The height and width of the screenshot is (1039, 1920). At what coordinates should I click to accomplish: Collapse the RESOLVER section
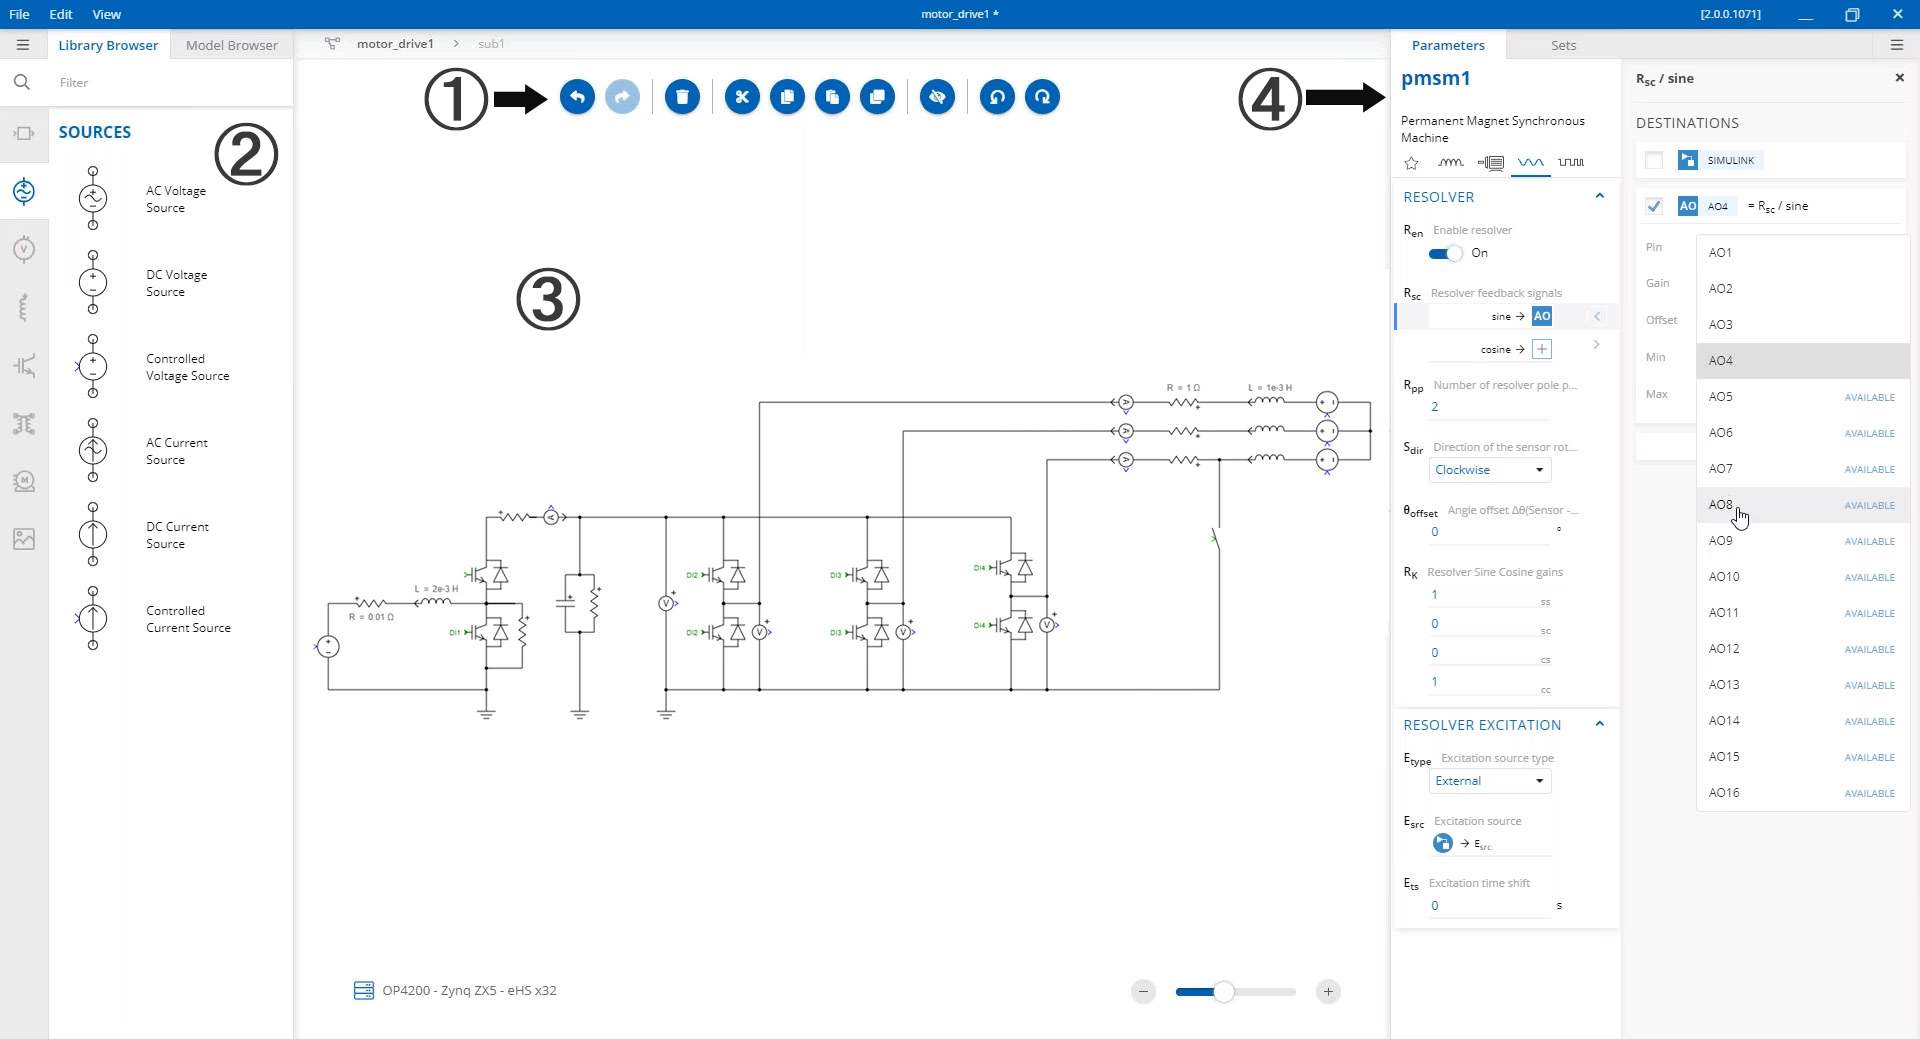[1599, 196]
